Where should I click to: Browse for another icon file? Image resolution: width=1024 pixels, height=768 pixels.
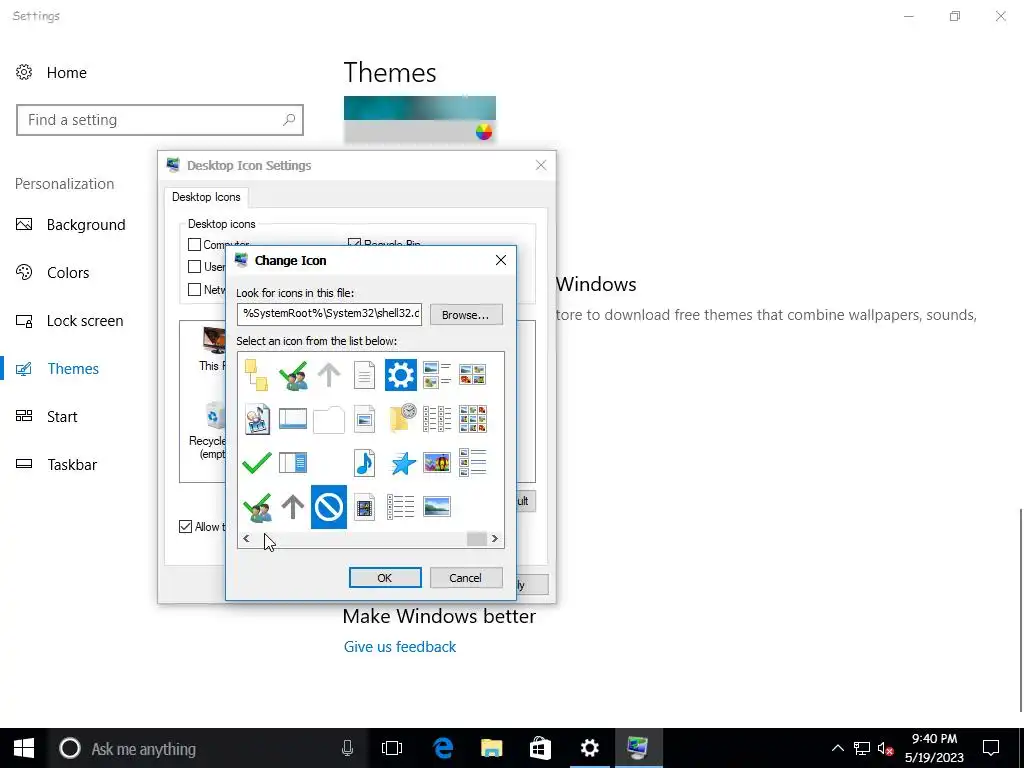(466, 315)
